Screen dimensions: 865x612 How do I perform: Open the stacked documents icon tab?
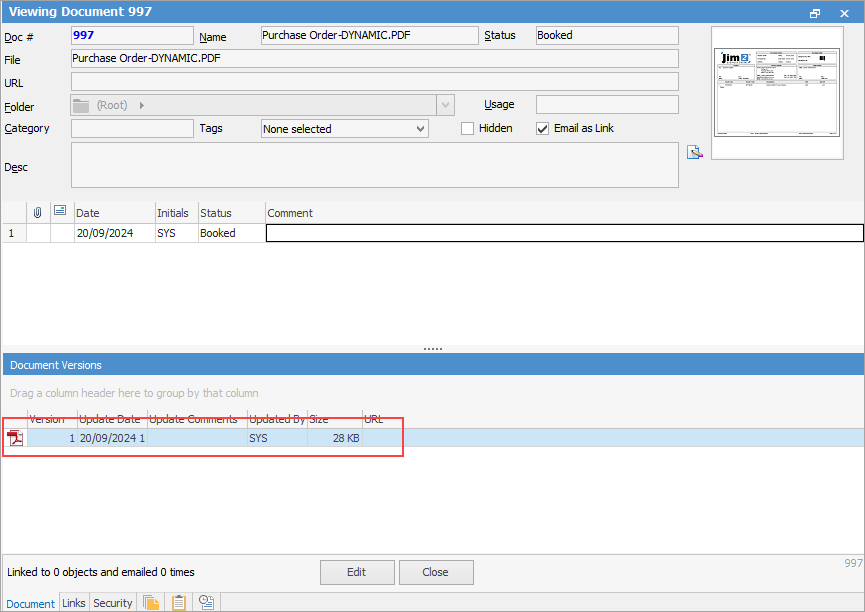(151, 603)
